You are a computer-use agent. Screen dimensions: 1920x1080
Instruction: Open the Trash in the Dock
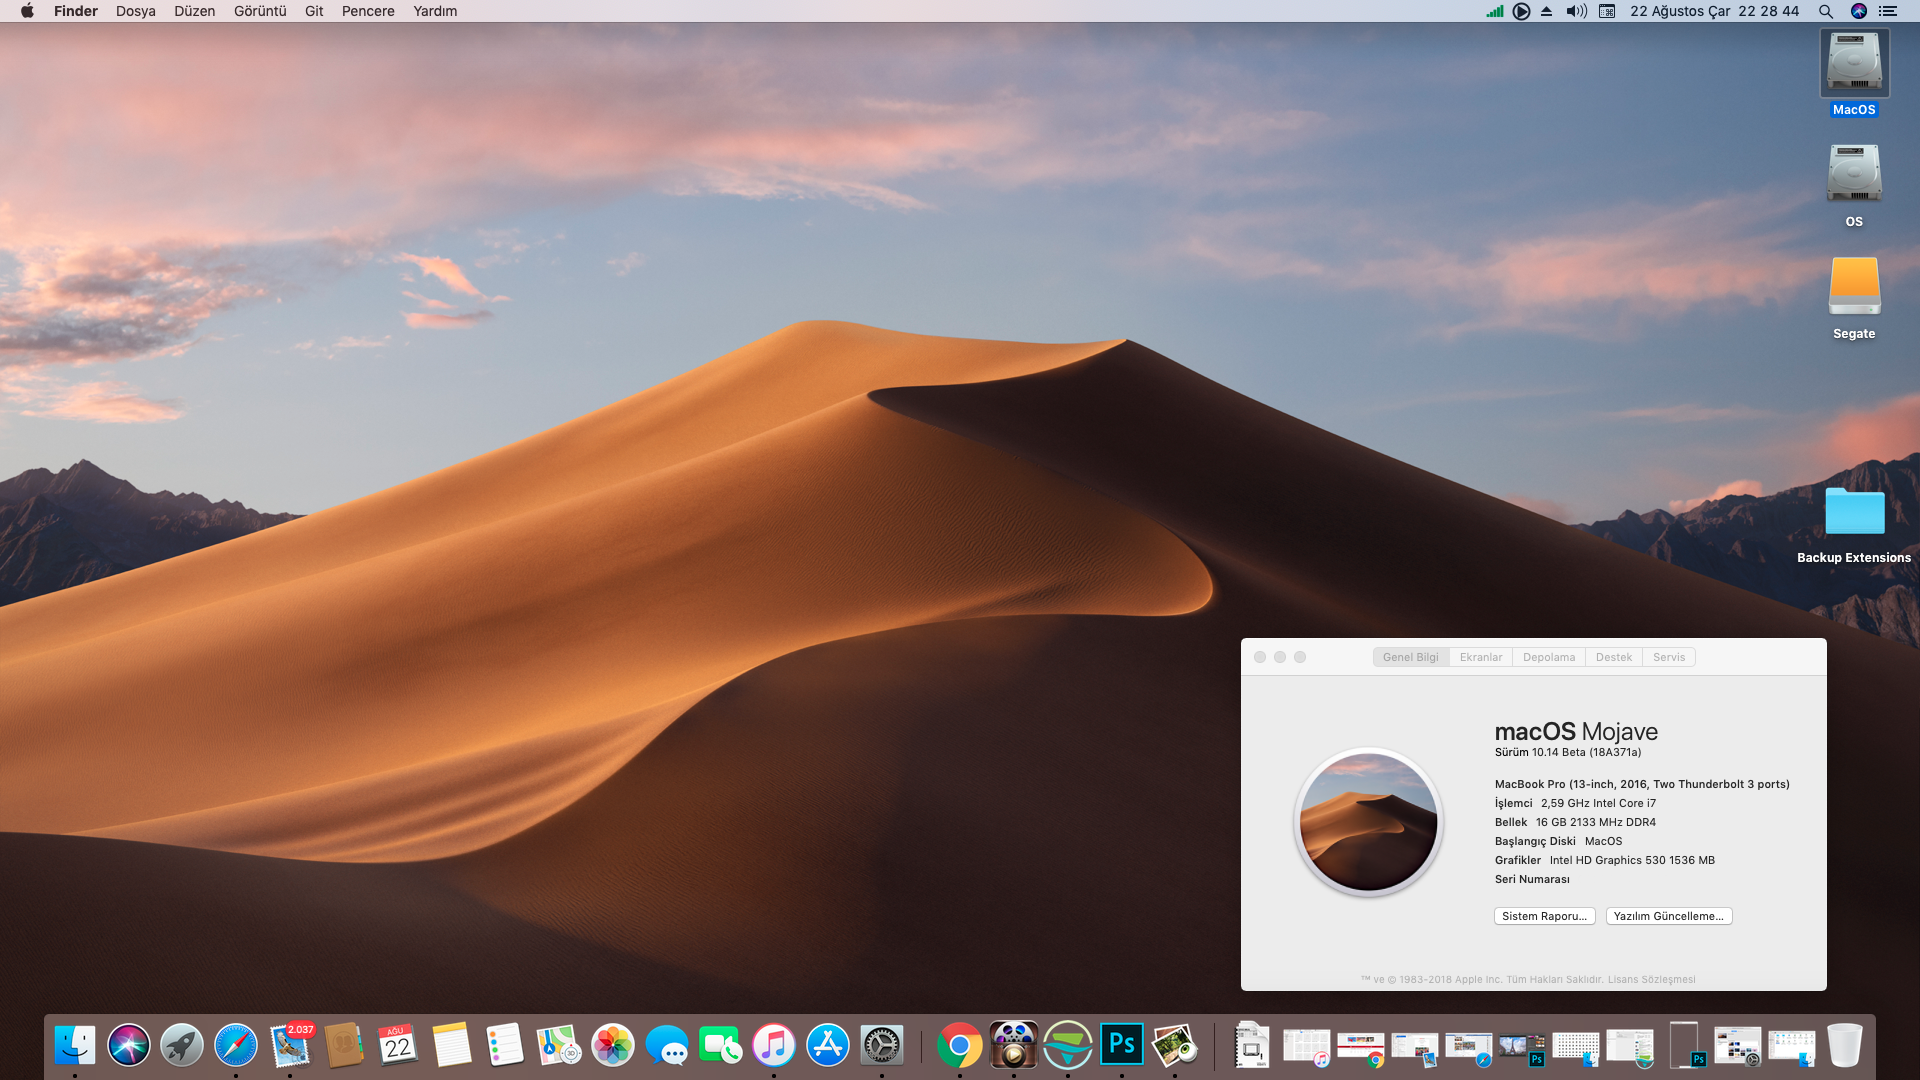[x=1845, y=1045]
